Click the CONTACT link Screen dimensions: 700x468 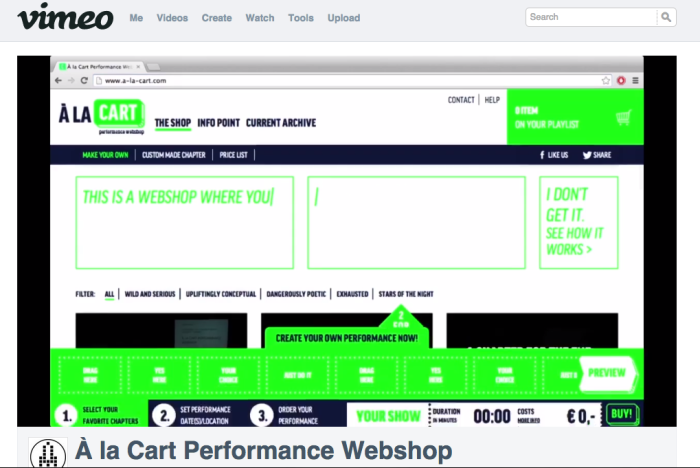pos(461,100)
